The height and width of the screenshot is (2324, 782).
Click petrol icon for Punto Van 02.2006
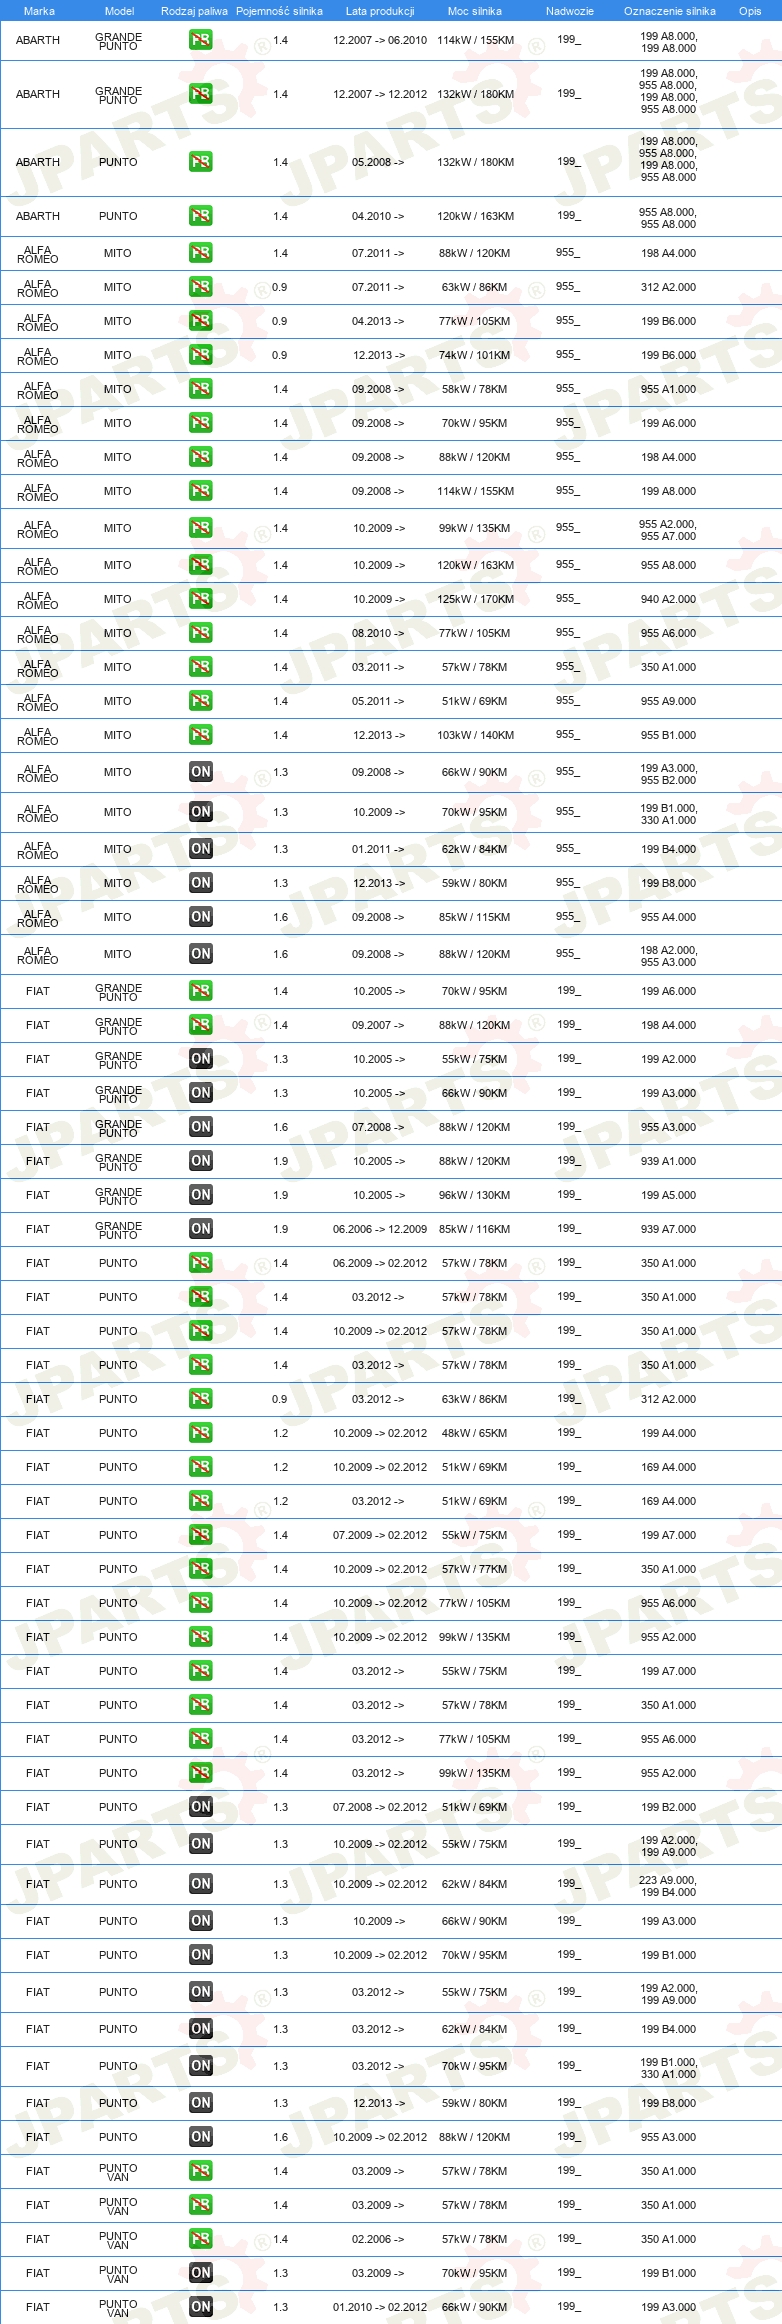coord(200,2239)
